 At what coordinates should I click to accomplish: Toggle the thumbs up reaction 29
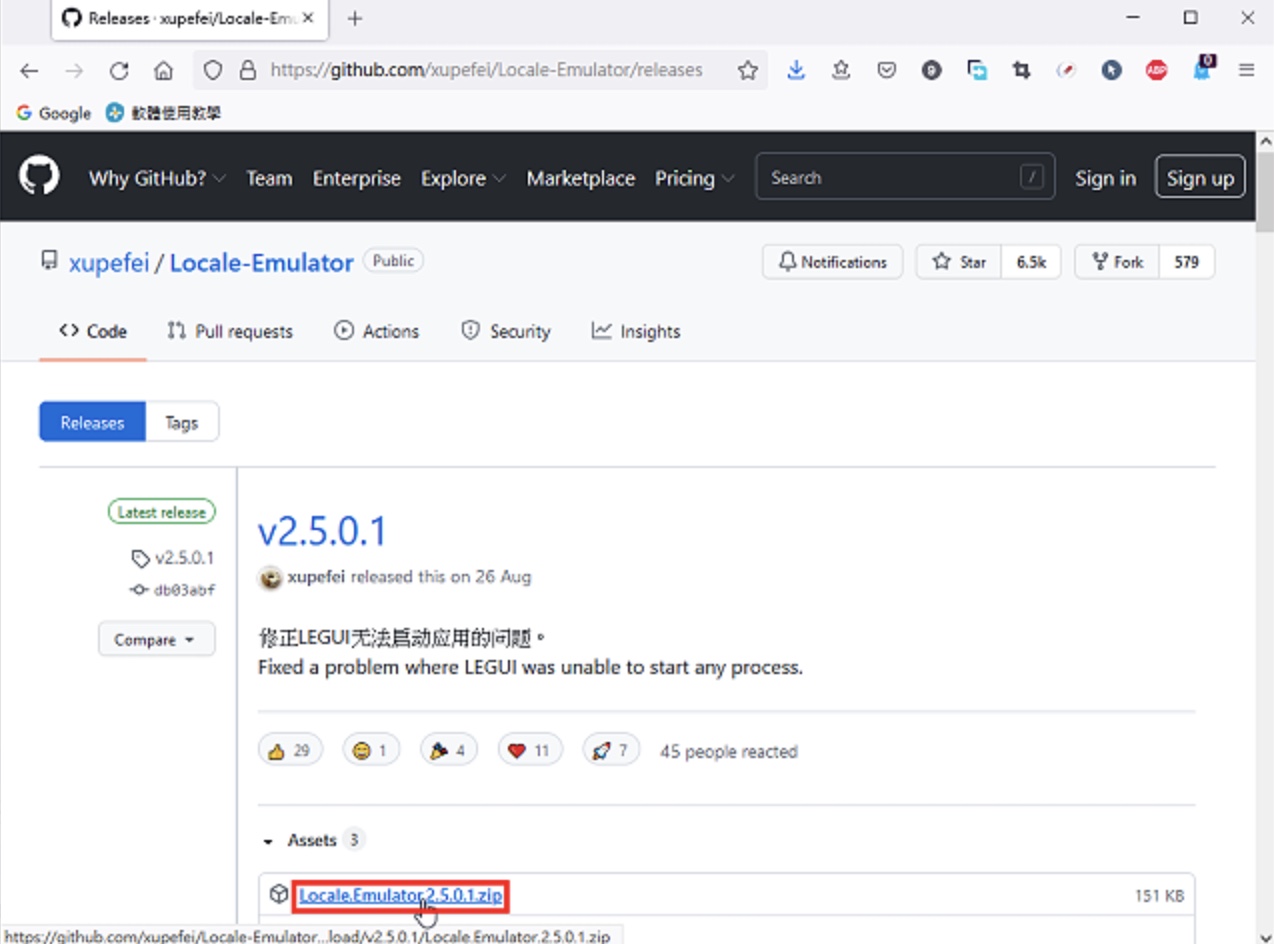[290, 750]
